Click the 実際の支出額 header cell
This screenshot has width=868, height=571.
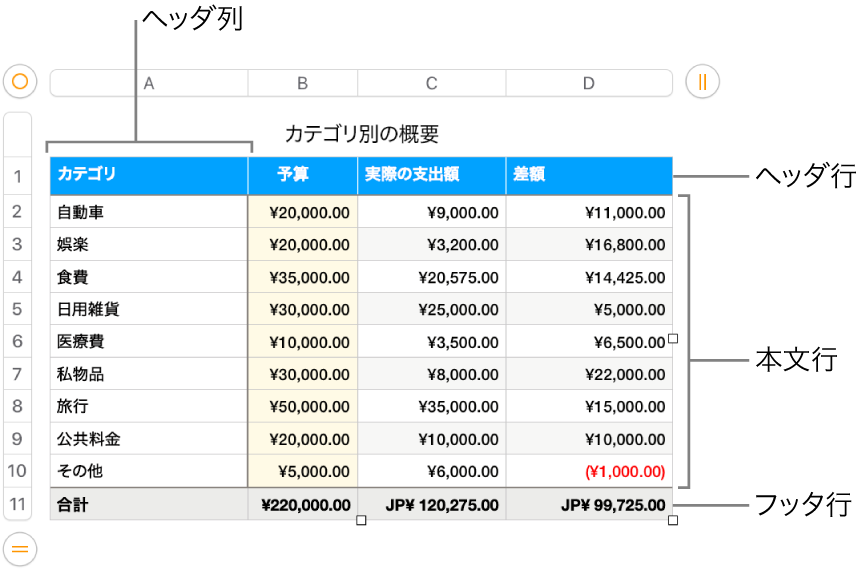coord(431,175)
